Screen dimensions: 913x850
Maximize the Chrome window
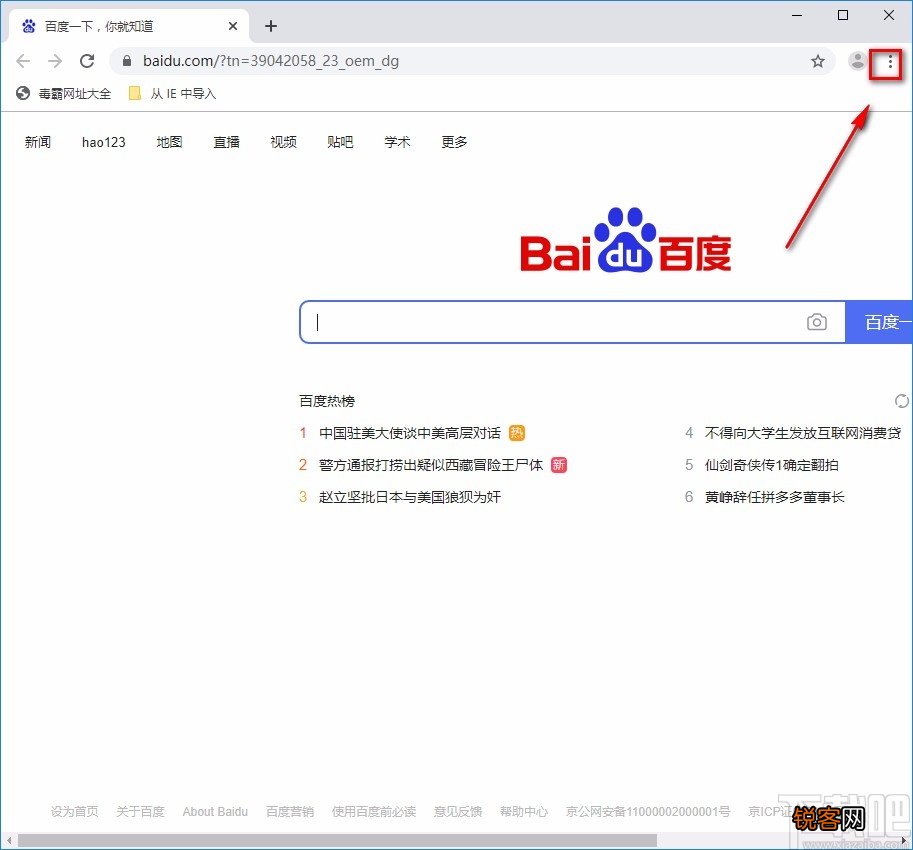pos(843,15)
